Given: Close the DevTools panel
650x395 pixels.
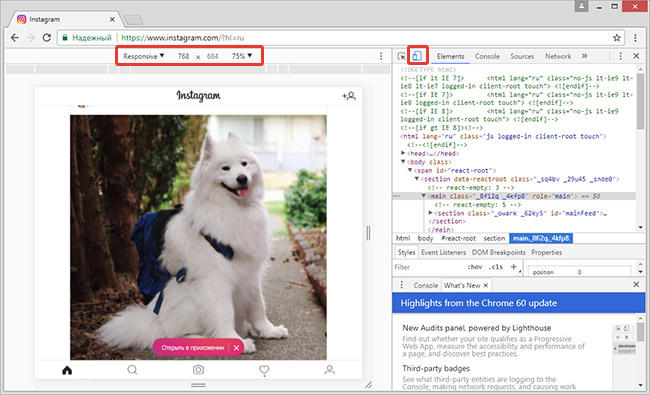Looking at the screenshot, I should pos(636,56).
